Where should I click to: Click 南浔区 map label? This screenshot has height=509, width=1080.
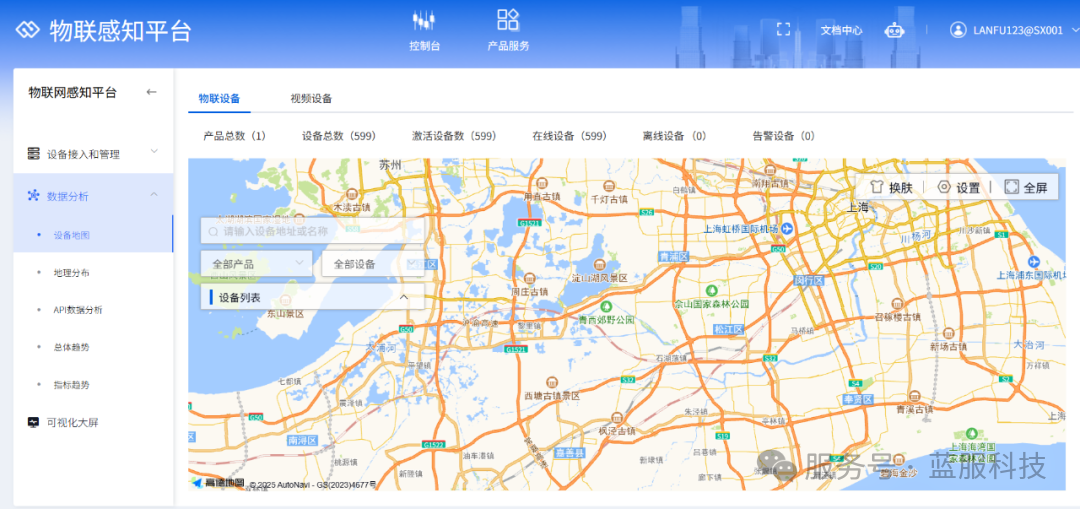(x=302, y=439)
